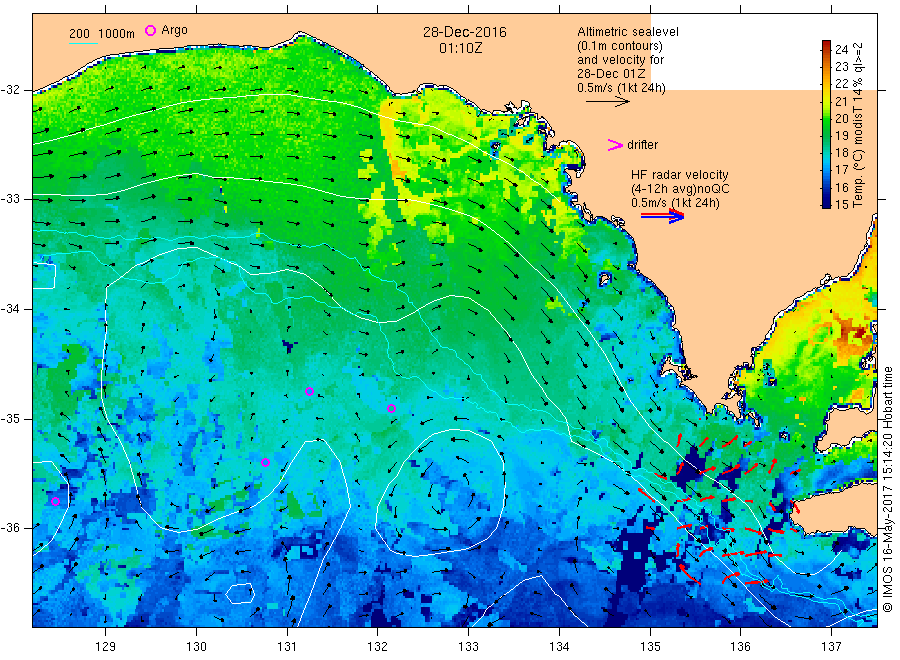This screenshot has height=660, width=900.
Task: Click the cyan line under the 200 label
Action: tap(83, 43)
